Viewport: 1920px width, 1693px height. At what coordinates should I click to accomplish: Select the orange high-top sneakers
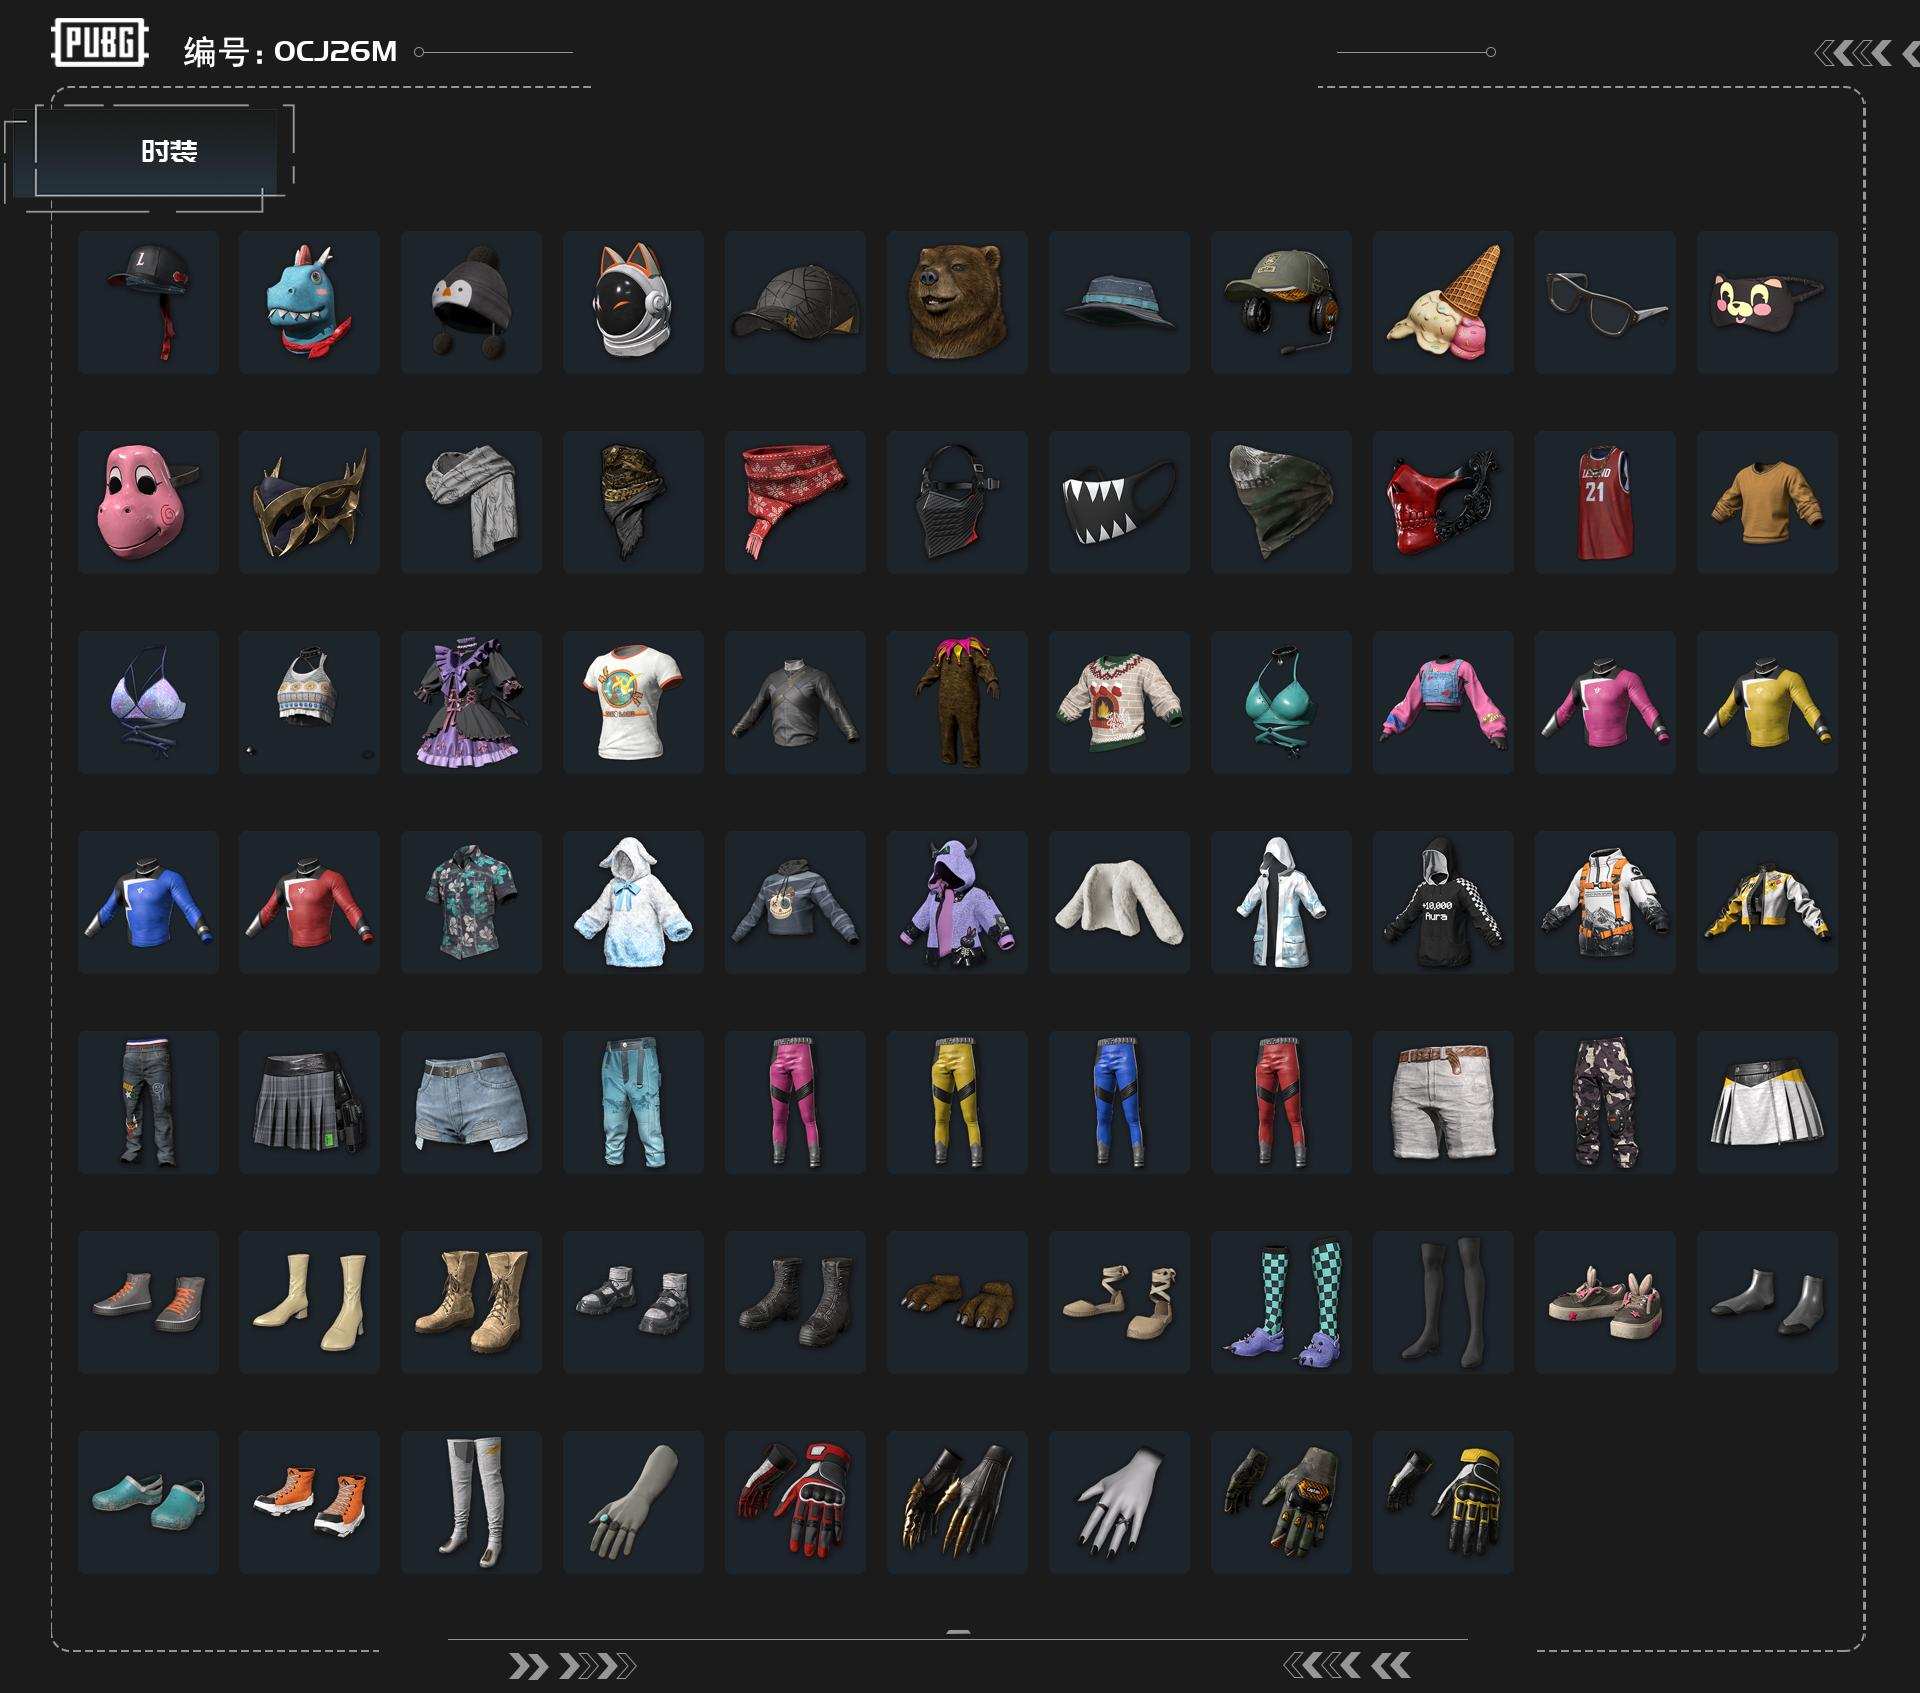pyautogui.click(x=309, y=1502)
